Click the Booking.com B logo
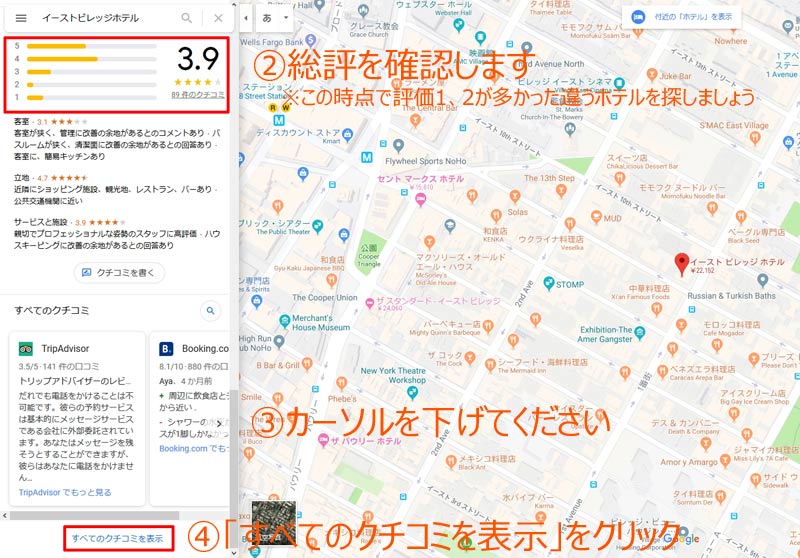Image resolution: width=800 pixels, height=558 pixels. click(166, 348)
